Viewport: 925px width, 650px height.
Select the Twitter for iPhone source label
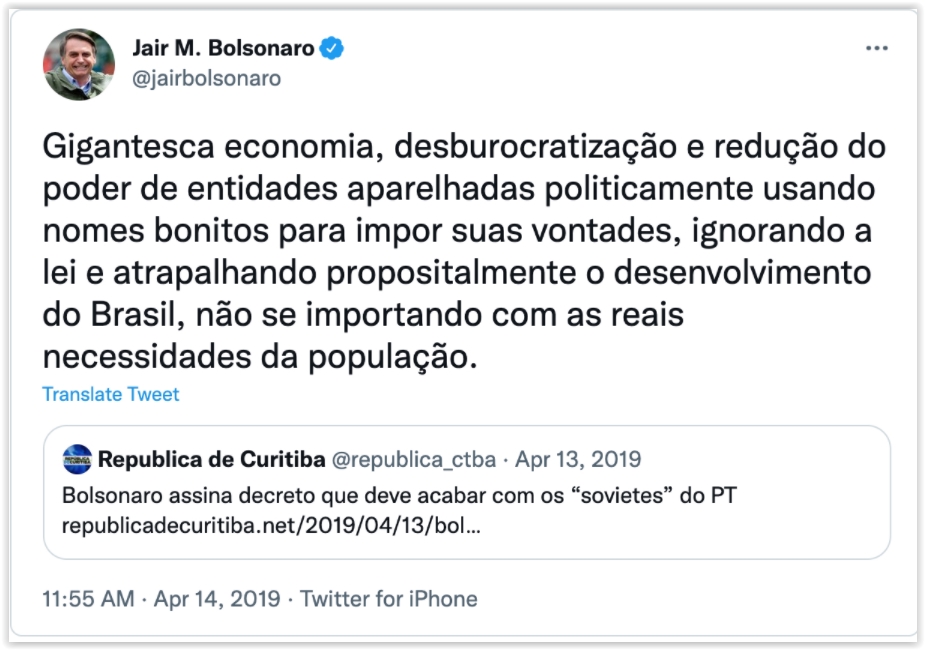pyautogui.click(x=389, y=599)
